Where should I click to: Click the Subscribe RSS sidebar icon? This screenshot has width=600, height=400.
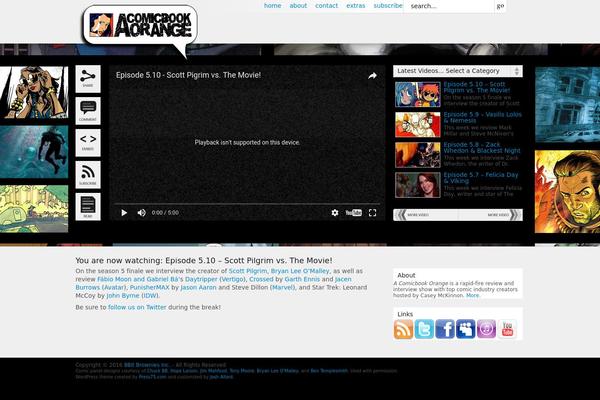pyautogui.click(x=88, y=175)
